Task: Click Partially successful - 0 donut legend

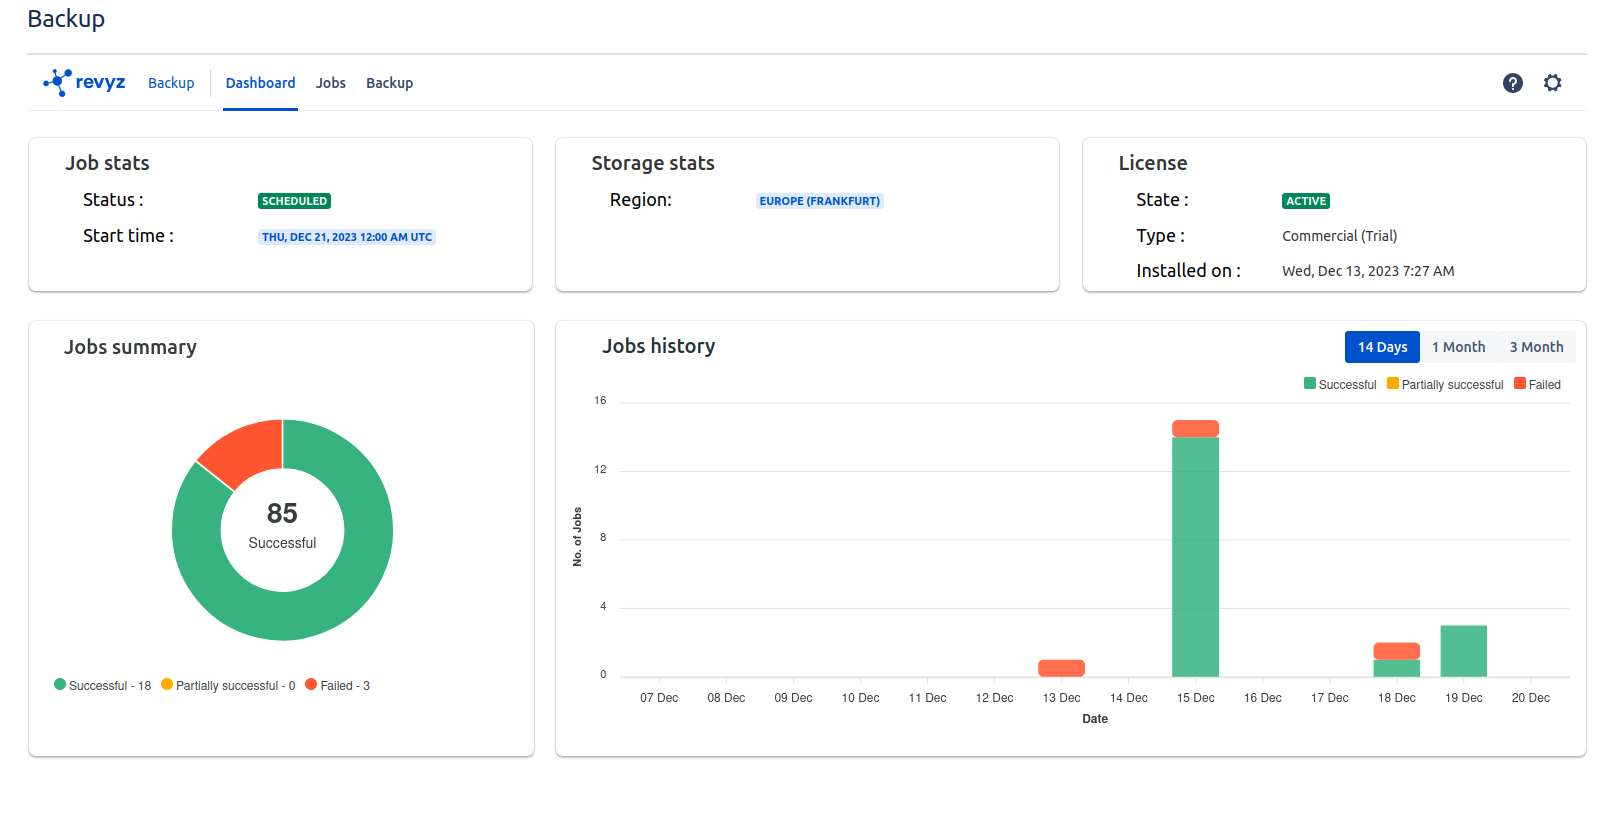Action: point(228,686)
